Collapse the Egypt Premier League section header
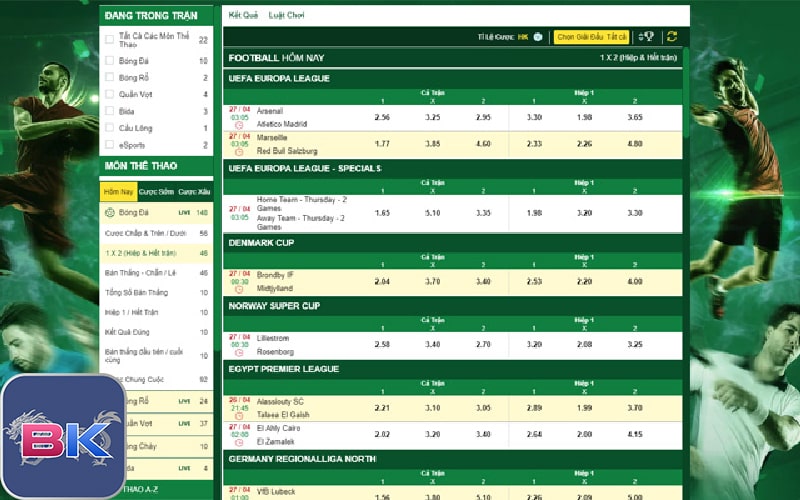The width and height of the screenshot is (800, 500). (x=453, y=369)
